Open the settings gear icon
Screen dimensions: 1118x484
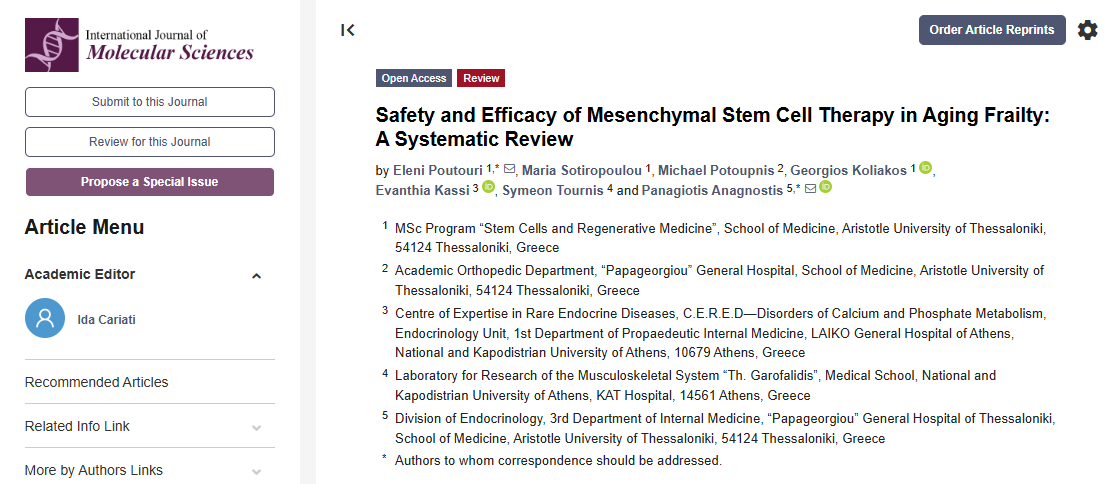pos(1087,30)
